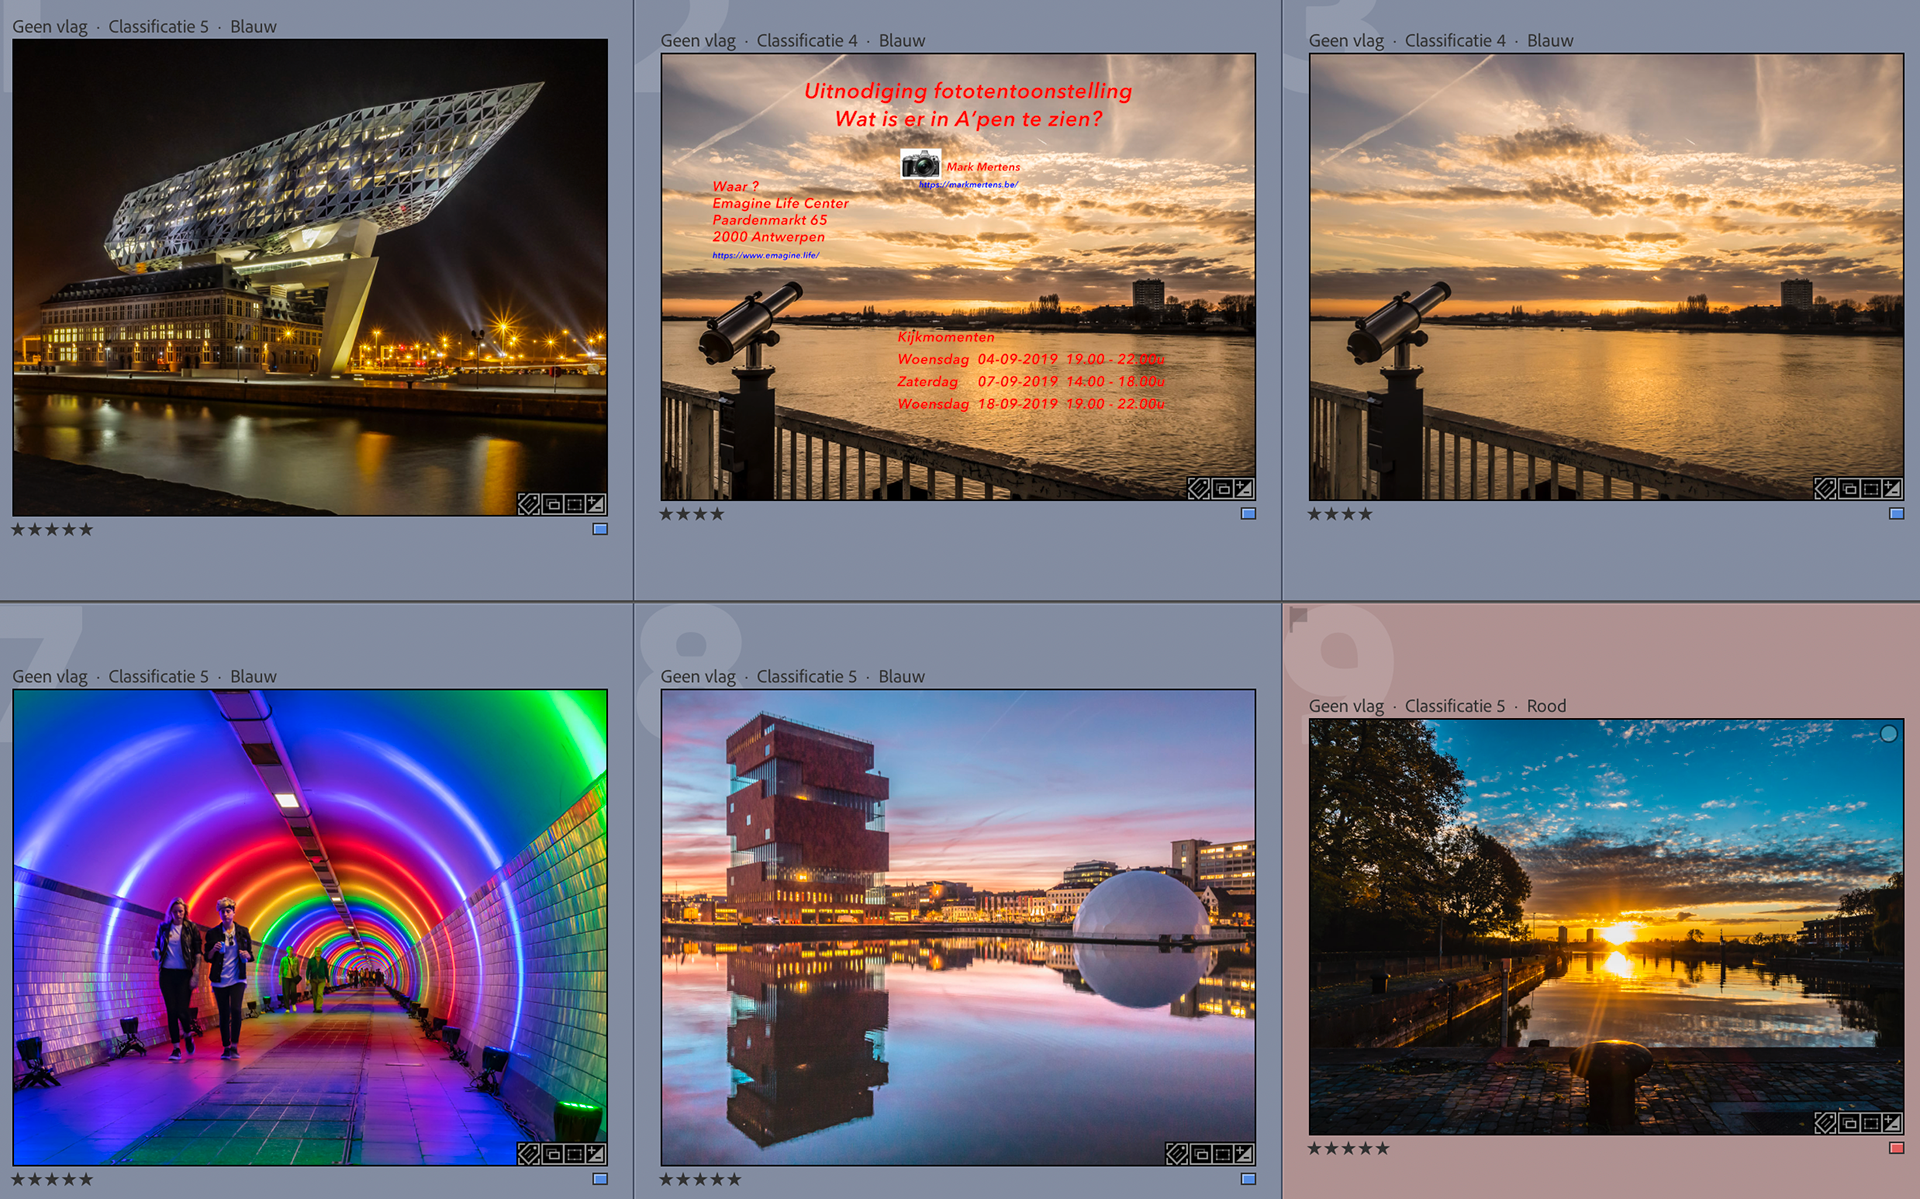Select the rainbow tunnel photo thumbnail
Image resolution: width=1920 pixels, height=1199 pixels.
310,926
